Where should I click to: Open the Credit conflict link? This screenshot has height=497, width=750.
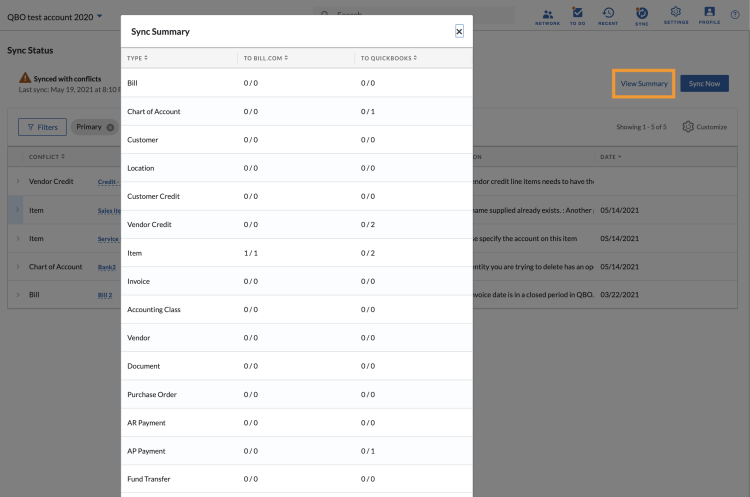tap(109, 182)
